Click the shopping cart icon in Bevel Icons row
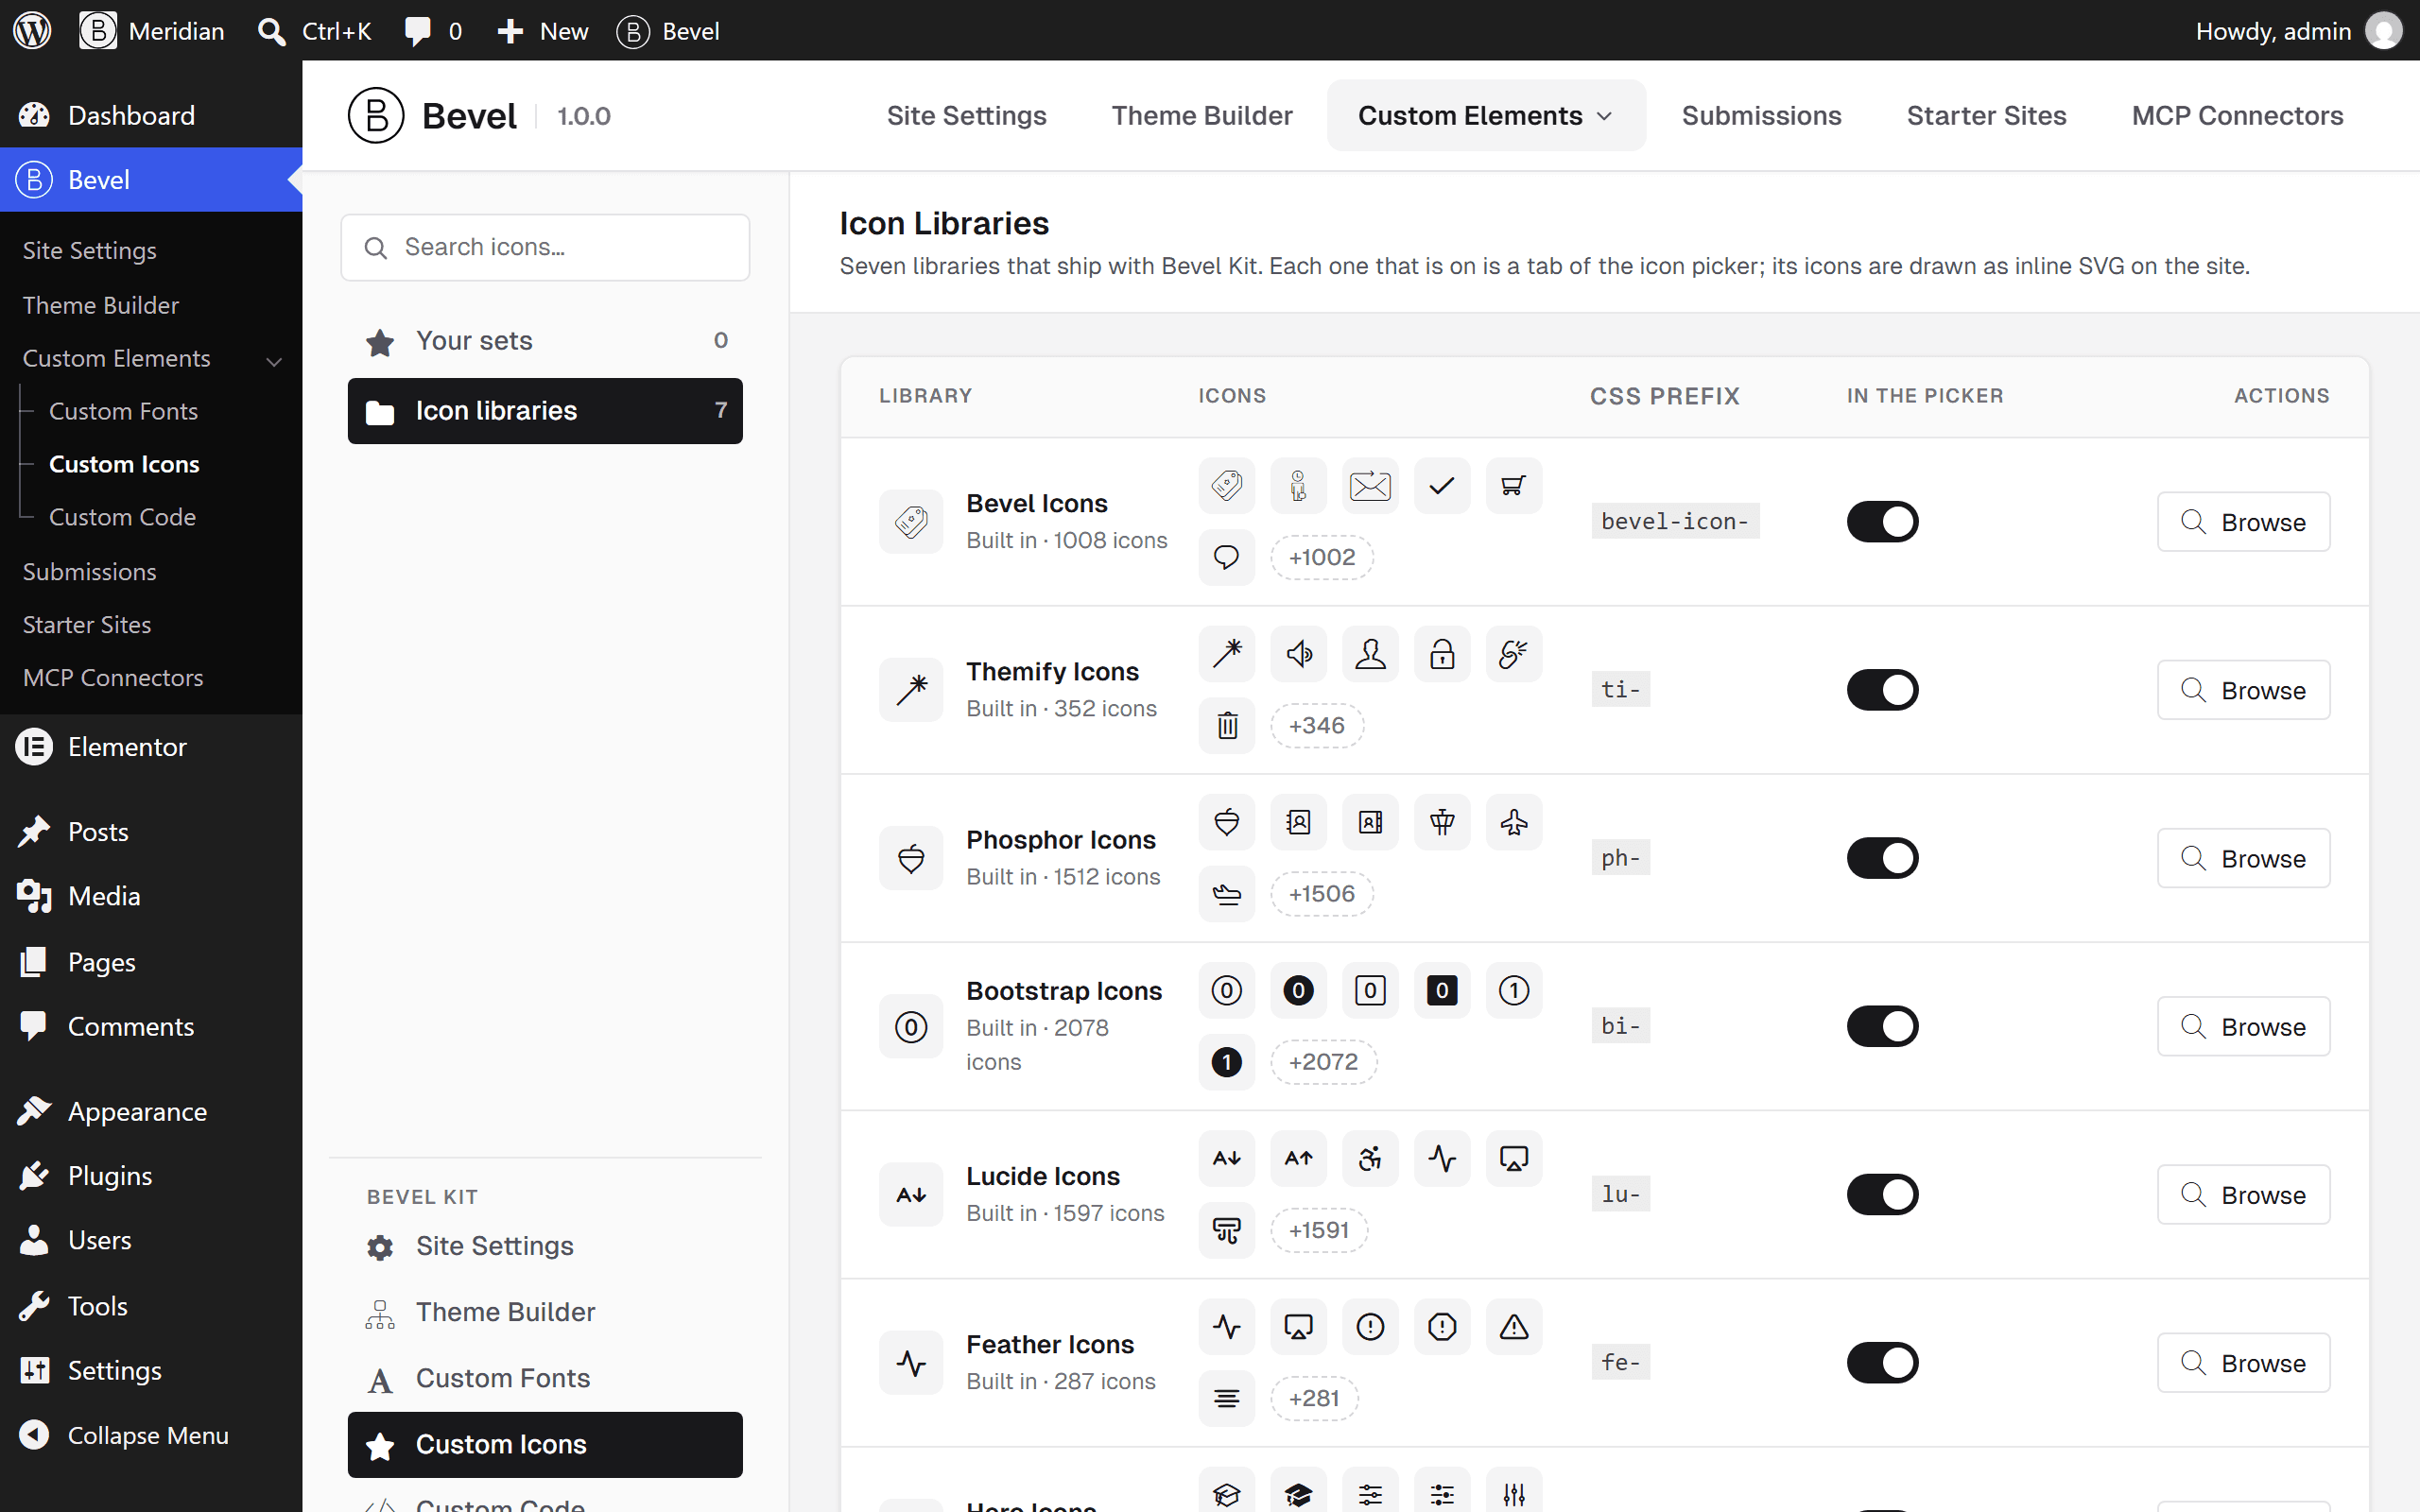The width and height of the screenshot is (2420, 1512). coord(1514,486)
